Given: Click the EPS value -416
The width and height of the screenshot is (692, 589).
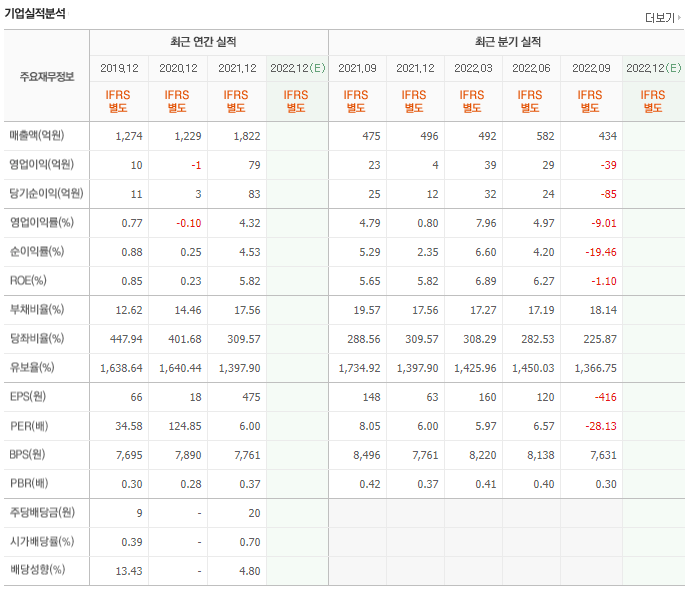Looking at the screenshot, I should pos(606,398).
